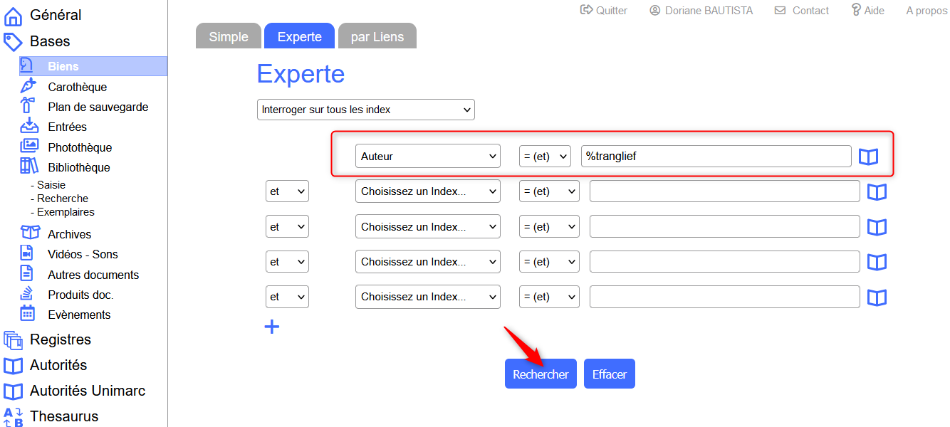Click the Aide help icon
This screenshot has width=950, height=427.
(856, 10)
